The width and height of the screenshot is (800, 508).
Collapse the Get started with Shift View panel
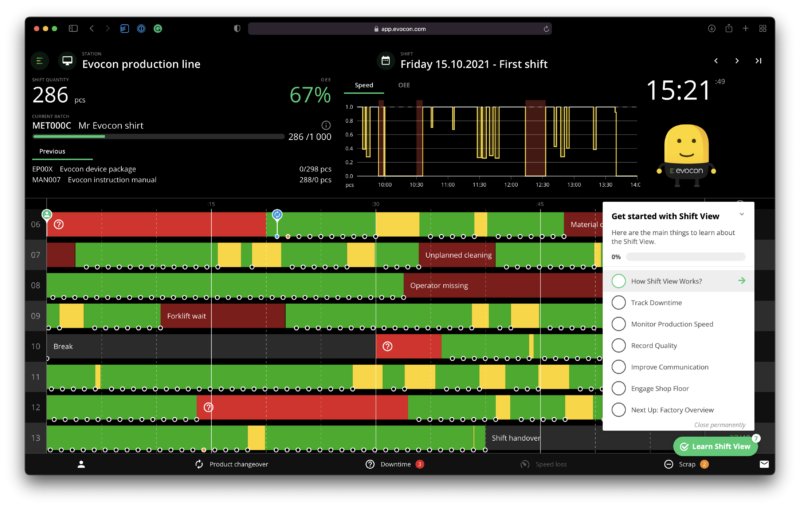(x=742, y=214)
